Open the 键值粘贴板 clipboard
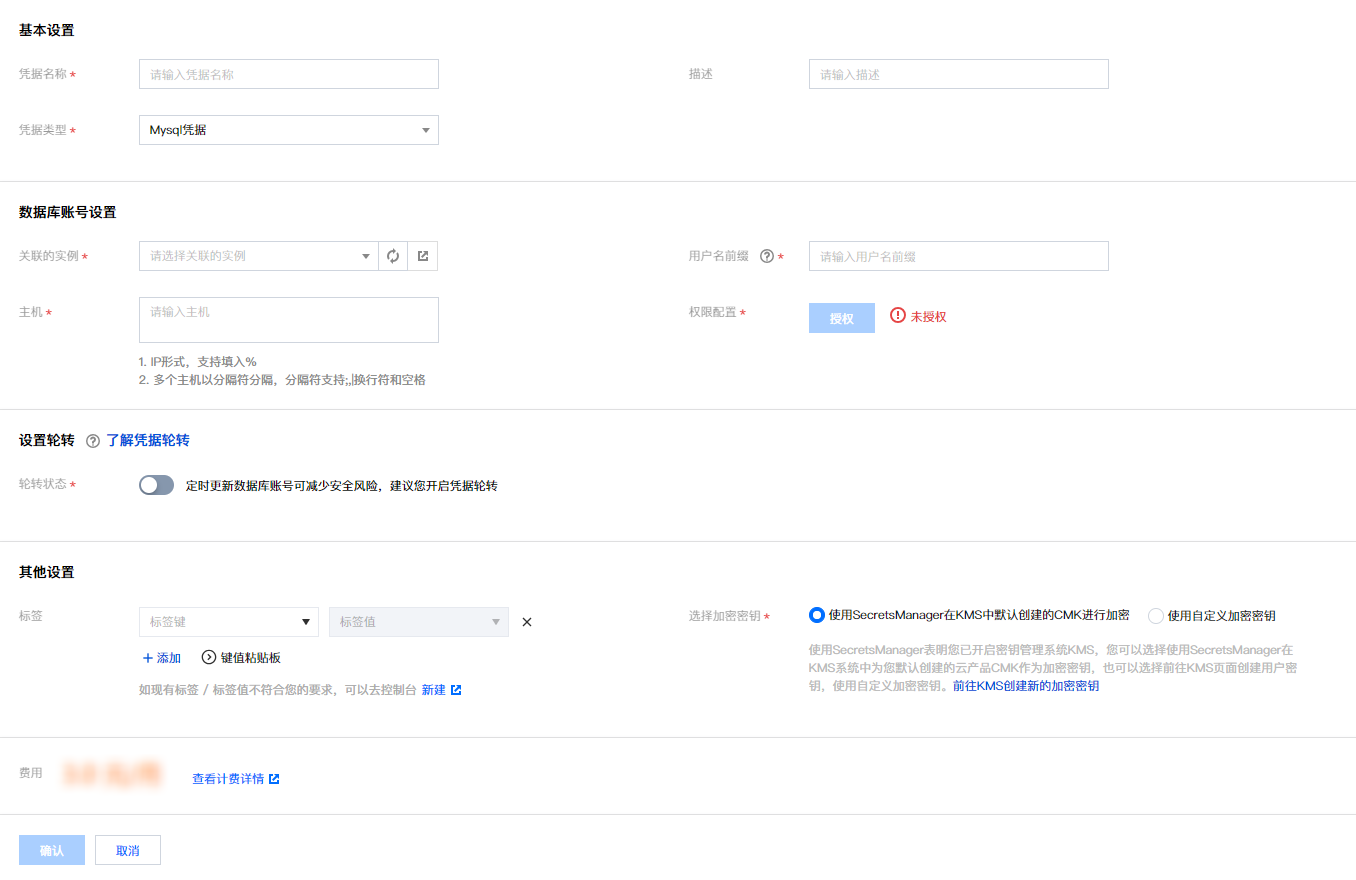The image size is (1356, 880). [241, 658]
